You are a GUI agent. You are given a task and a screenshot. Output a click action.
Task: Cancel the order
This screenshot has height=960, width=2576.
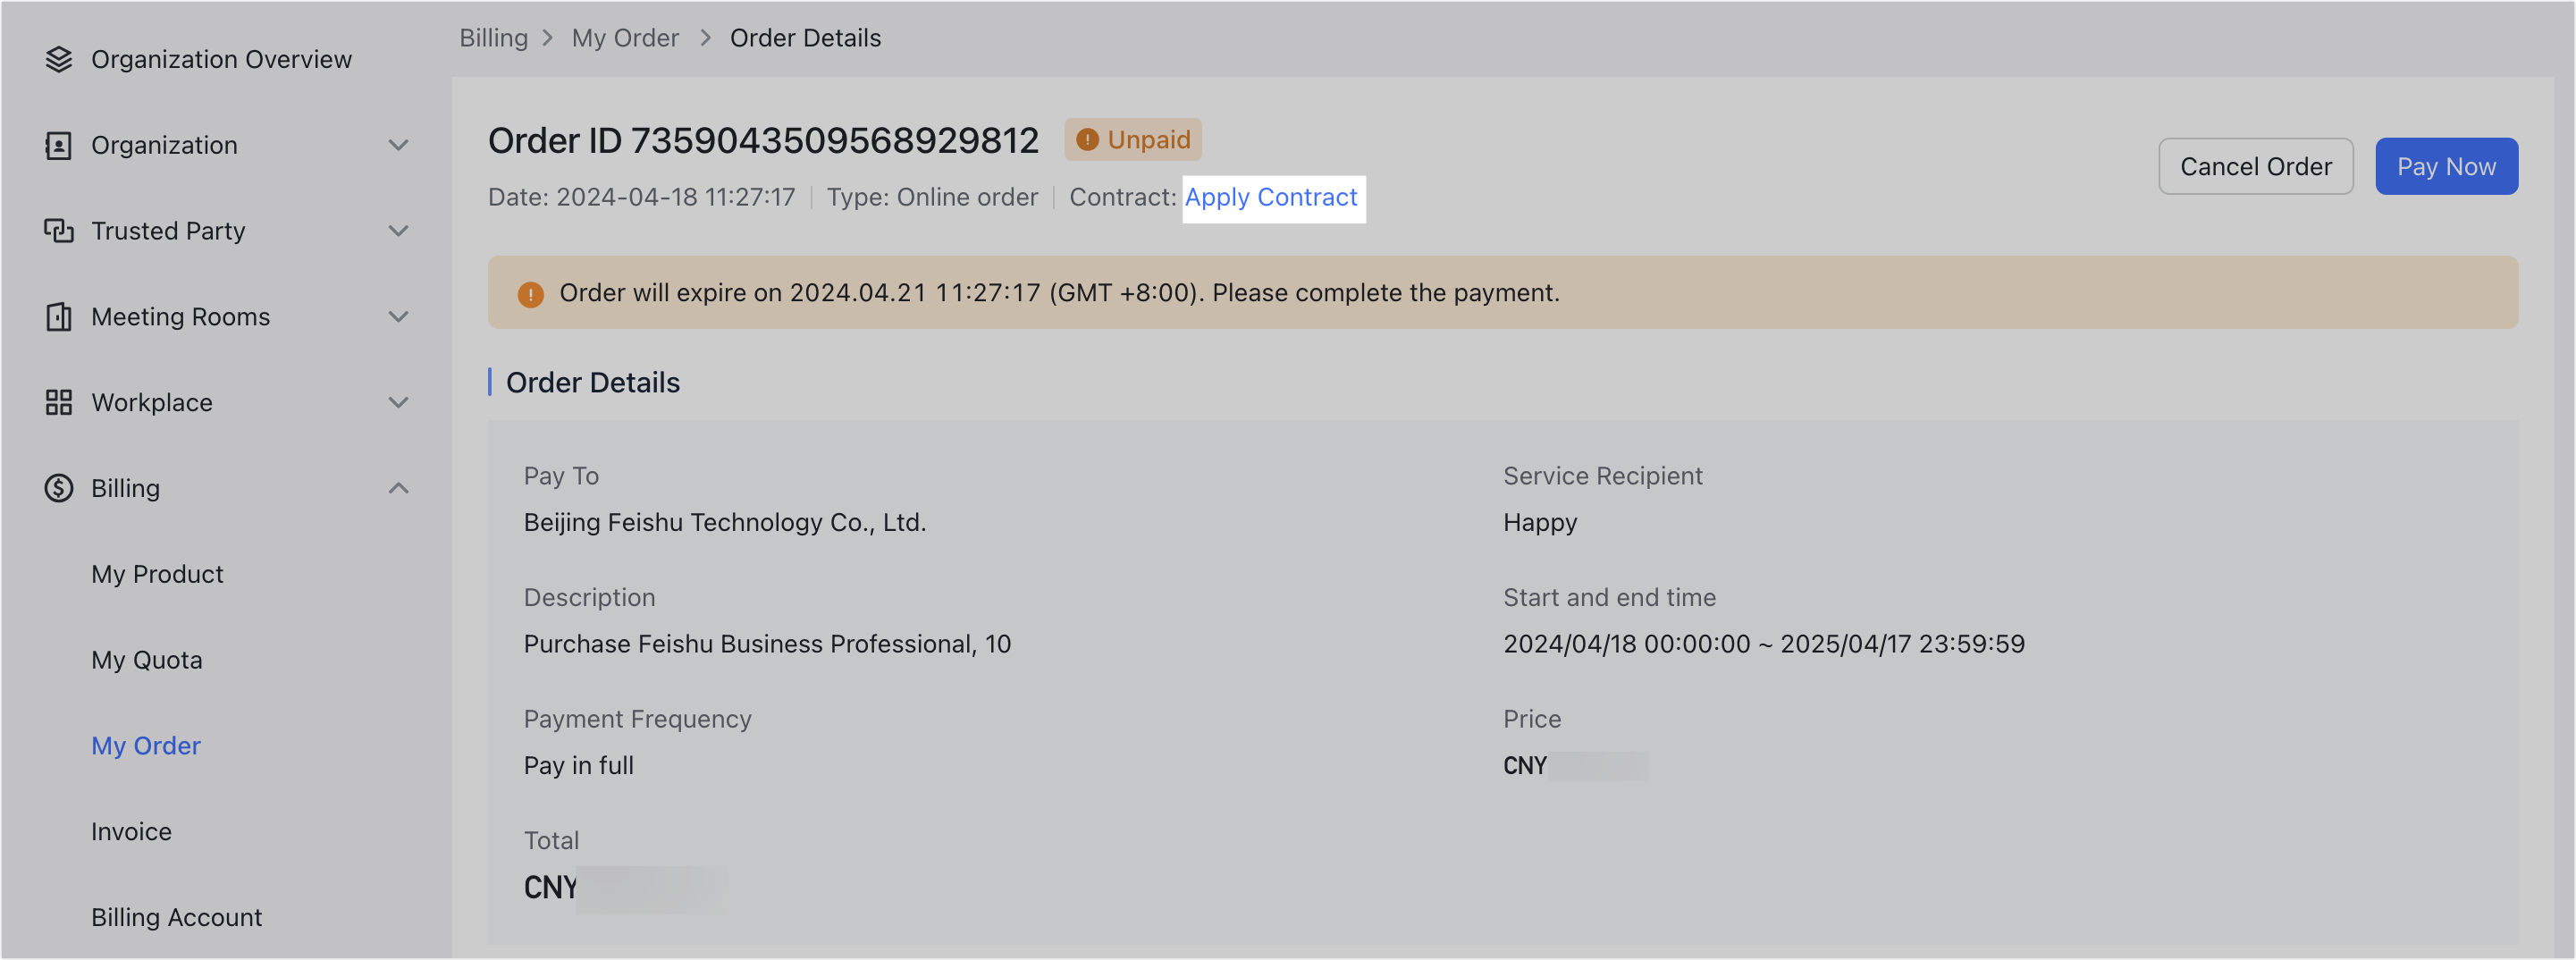(x=2256, y=166)
